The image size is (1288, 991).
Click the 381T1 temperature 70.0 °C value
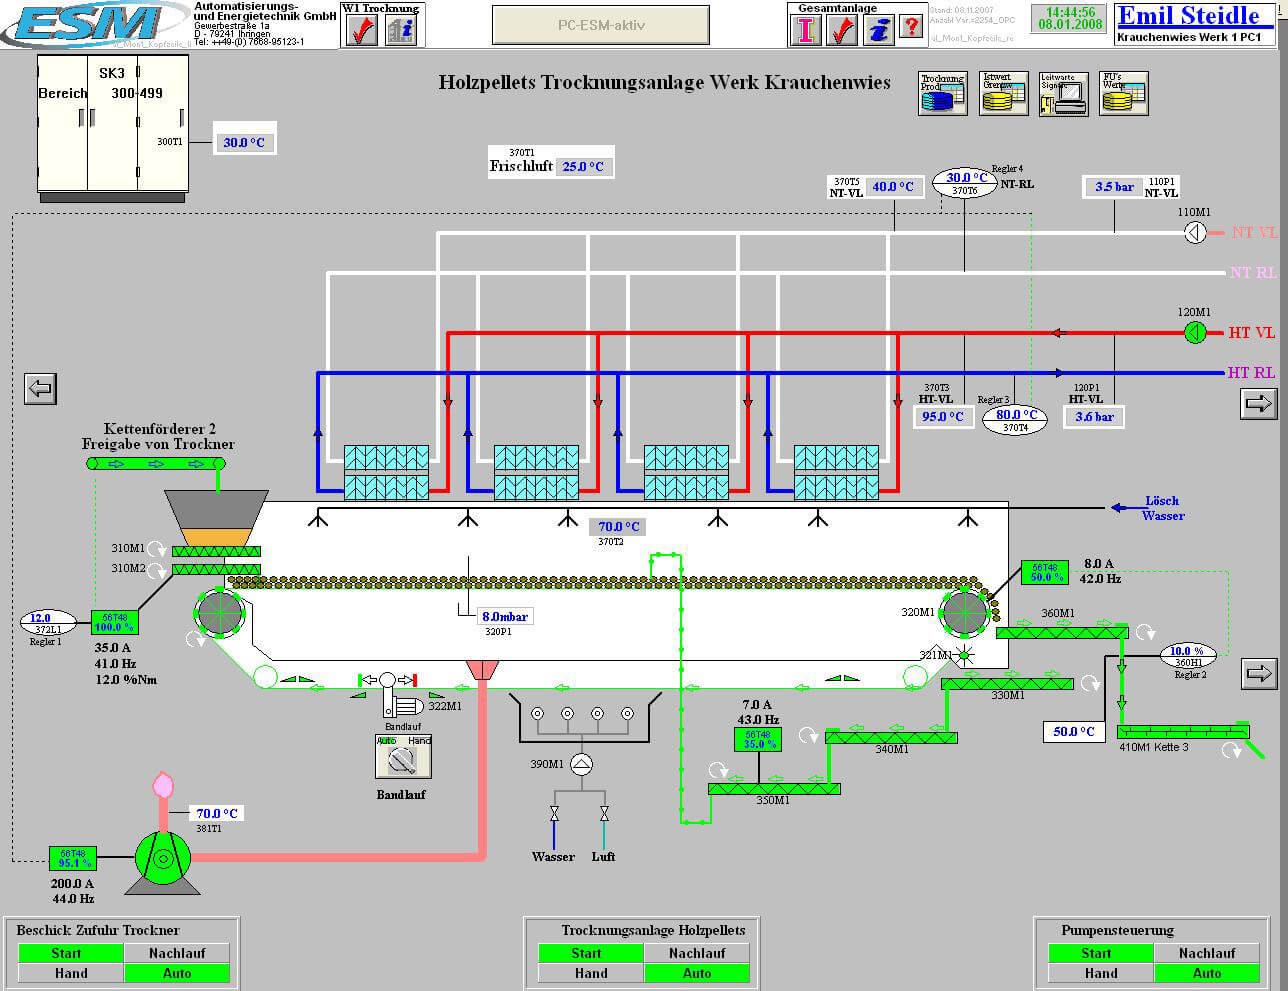(216, 814)
